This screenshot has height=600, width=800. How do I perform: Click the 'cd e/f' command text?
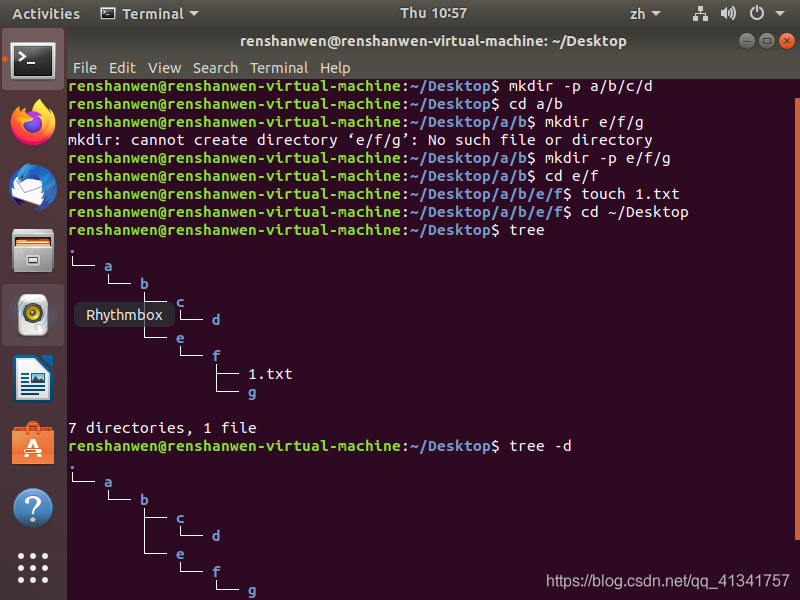coord(571,176)
